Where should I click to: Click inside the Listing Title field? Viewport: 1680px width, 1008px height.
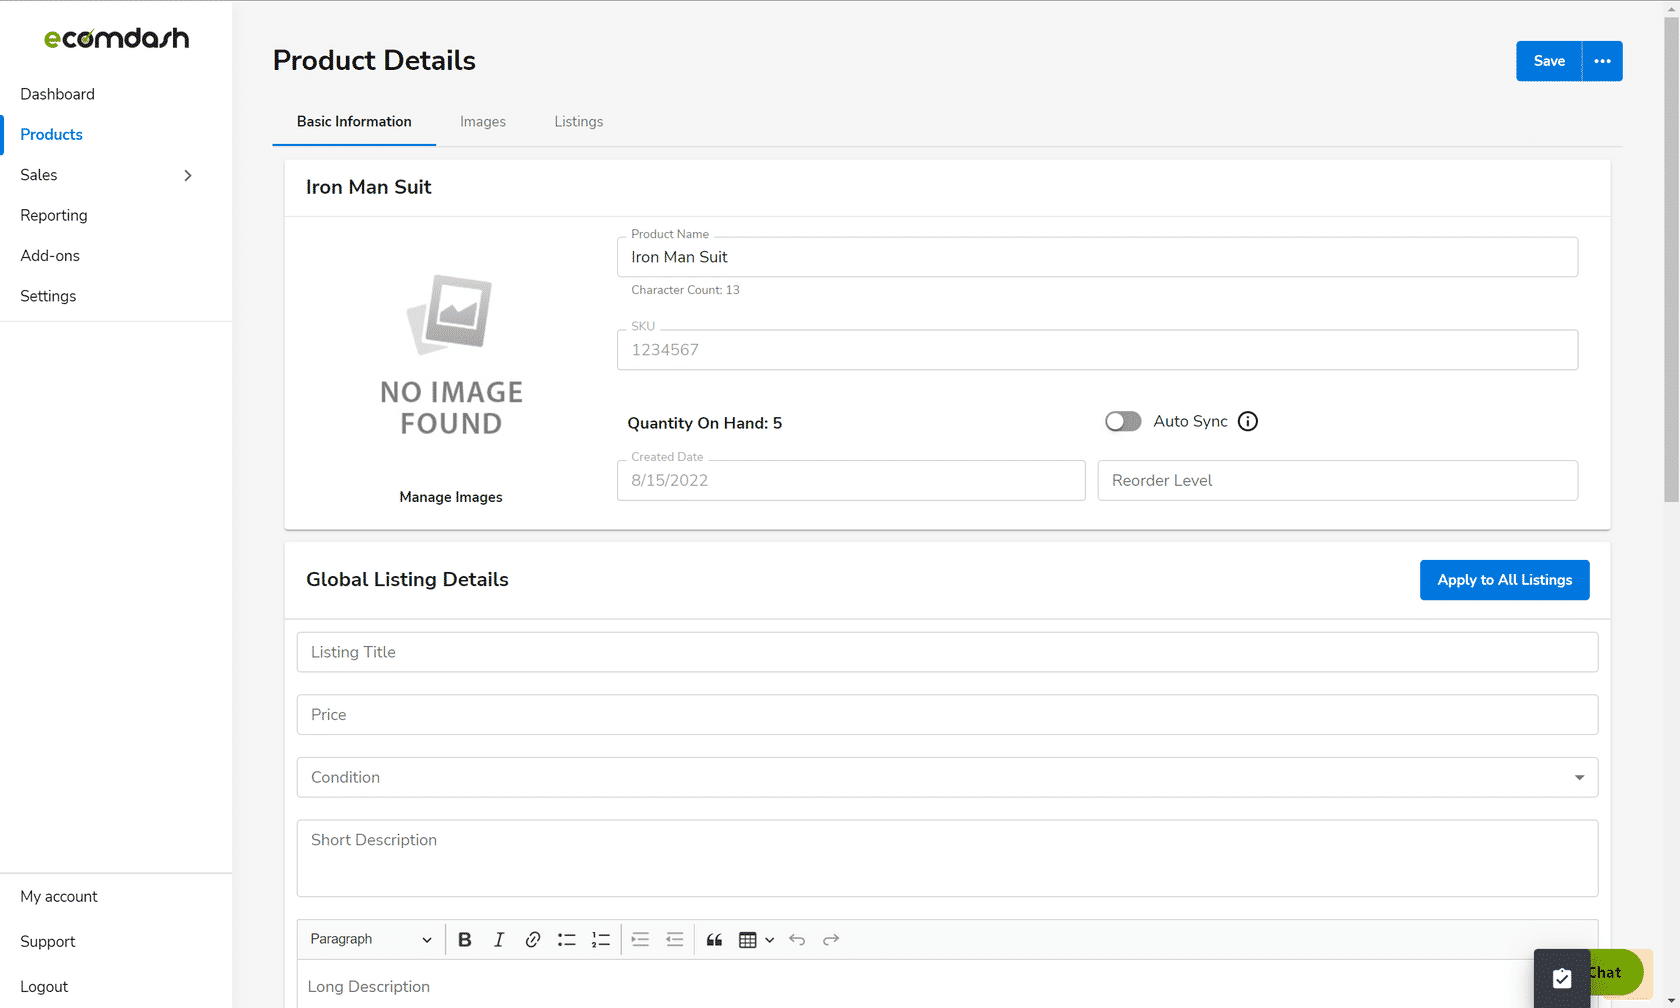[x=947, y=652]
